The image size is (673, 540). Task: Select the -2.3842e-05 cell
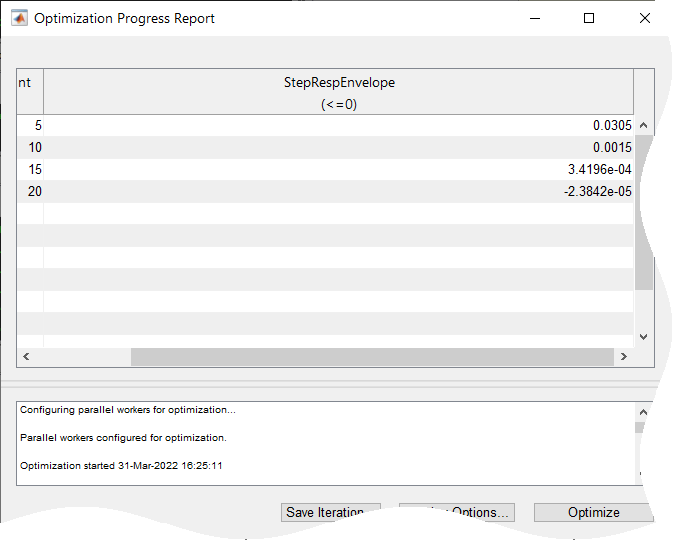tap(339, 191)
